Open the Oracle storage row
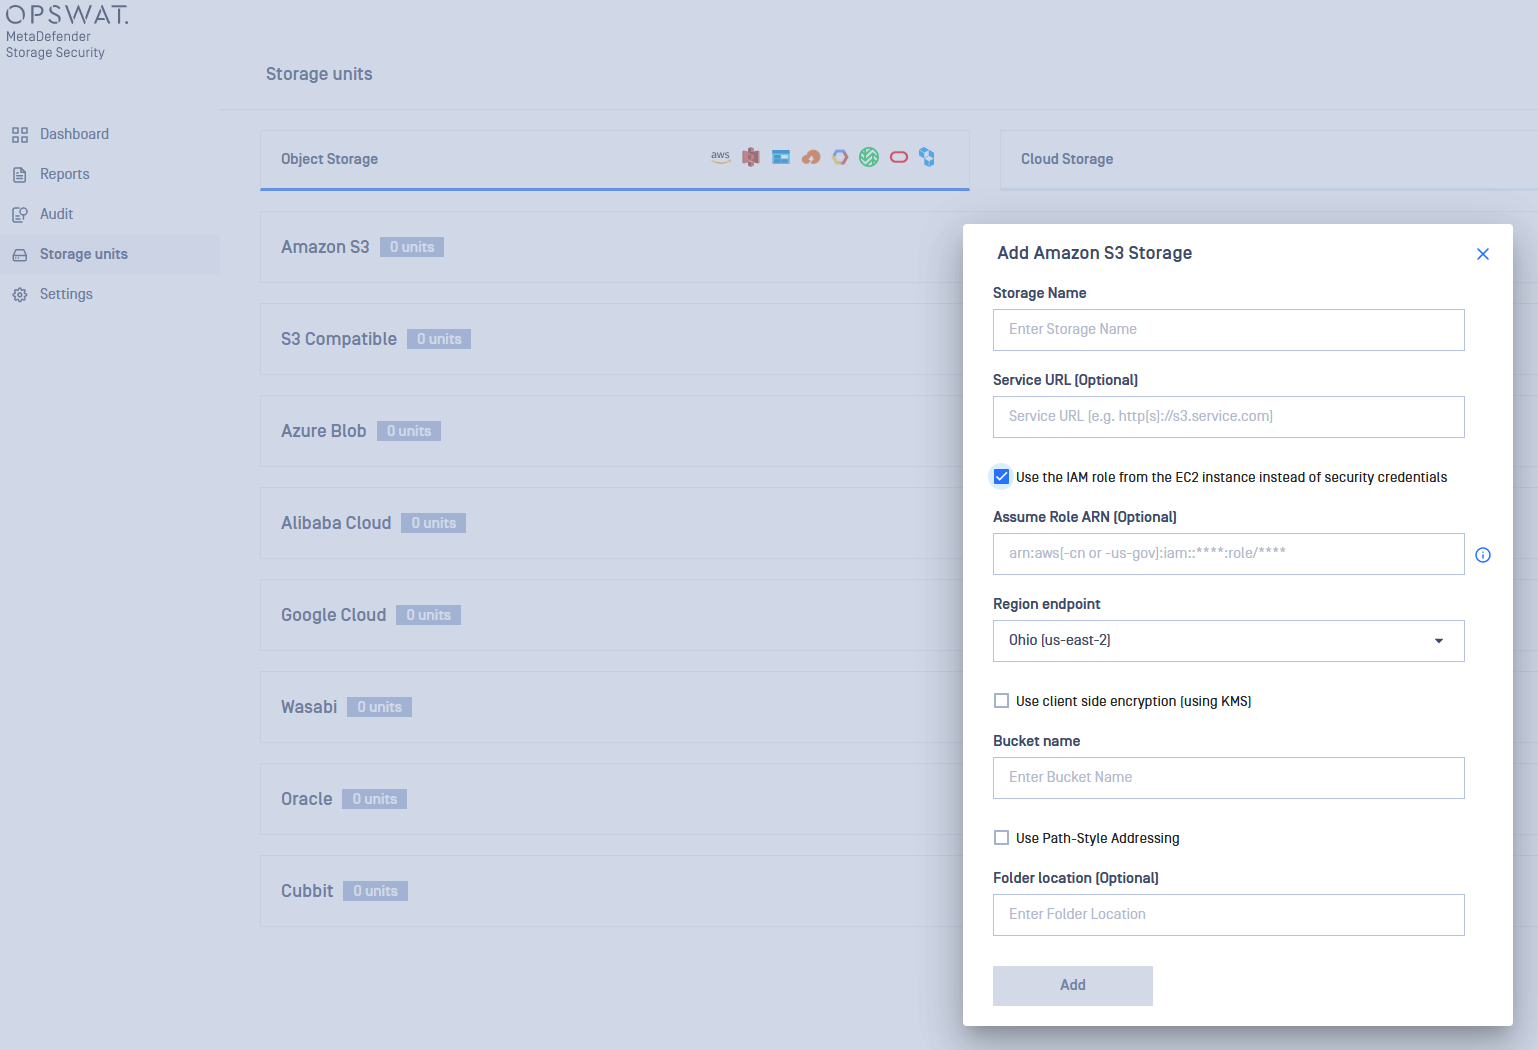Image resolution: width=1538 pixels, height=1050 pixels. tap(611, 799)
